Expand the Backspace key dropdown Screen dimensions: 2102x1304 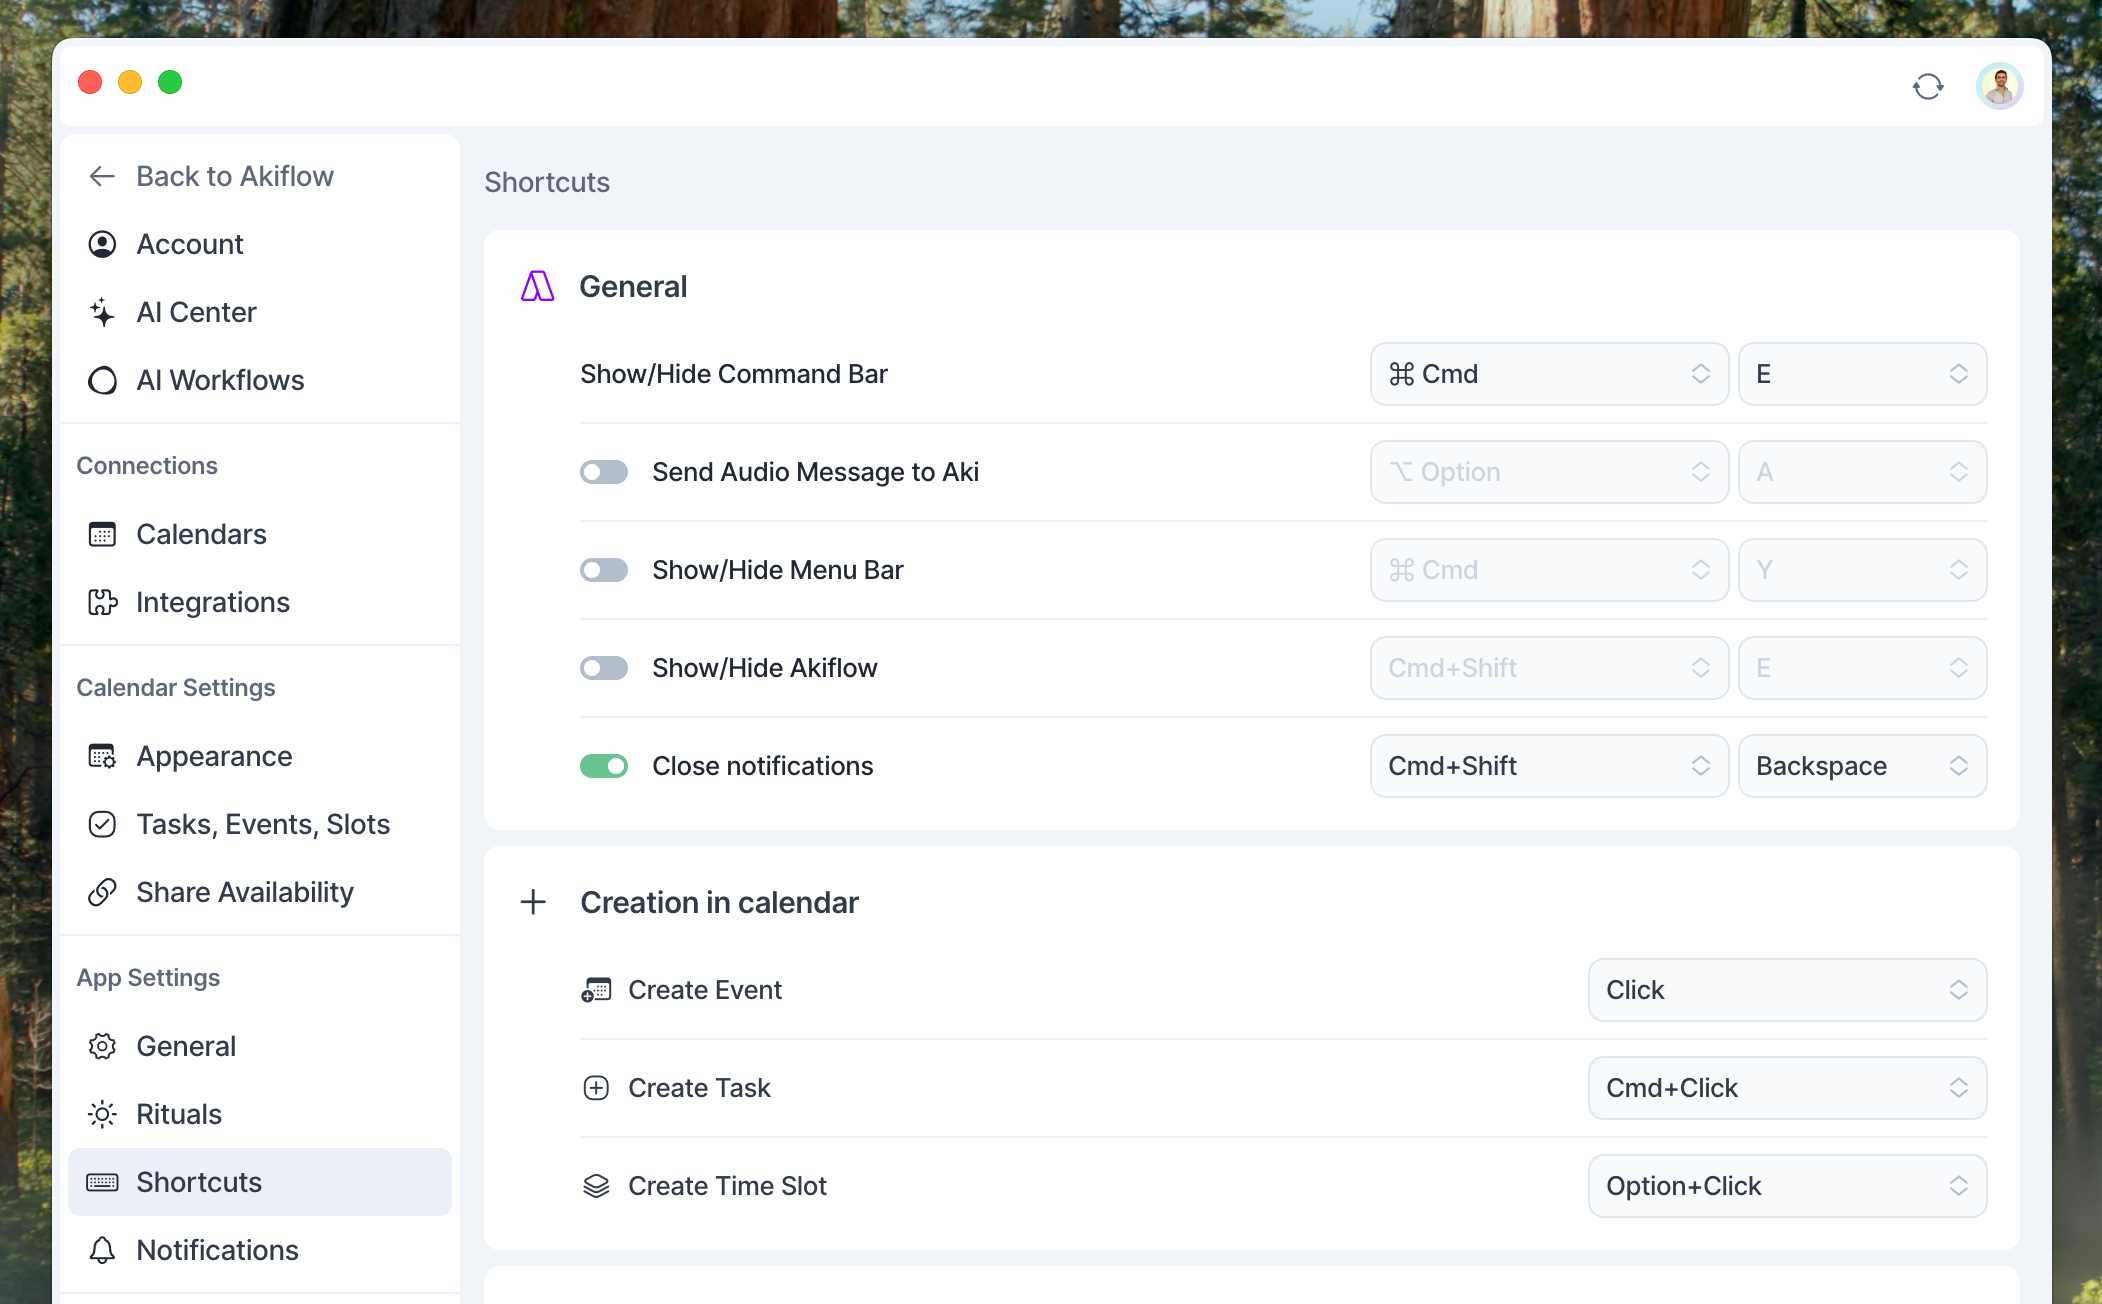click(1861, 766)
